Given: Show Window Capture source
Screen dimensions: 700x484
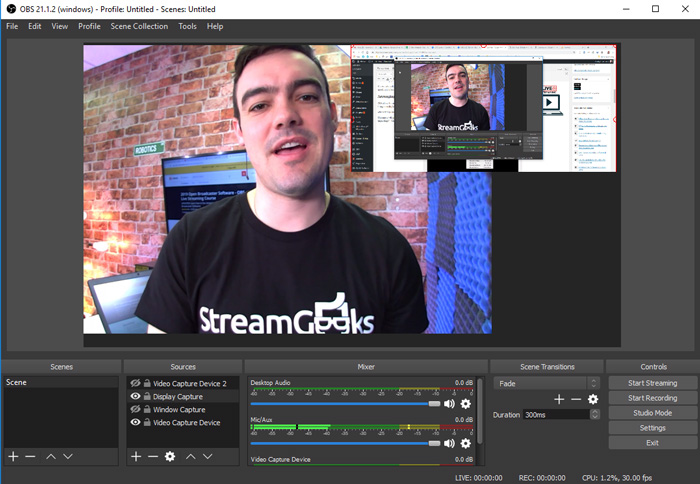Looking at the screenshot, I should coord(135,409).
